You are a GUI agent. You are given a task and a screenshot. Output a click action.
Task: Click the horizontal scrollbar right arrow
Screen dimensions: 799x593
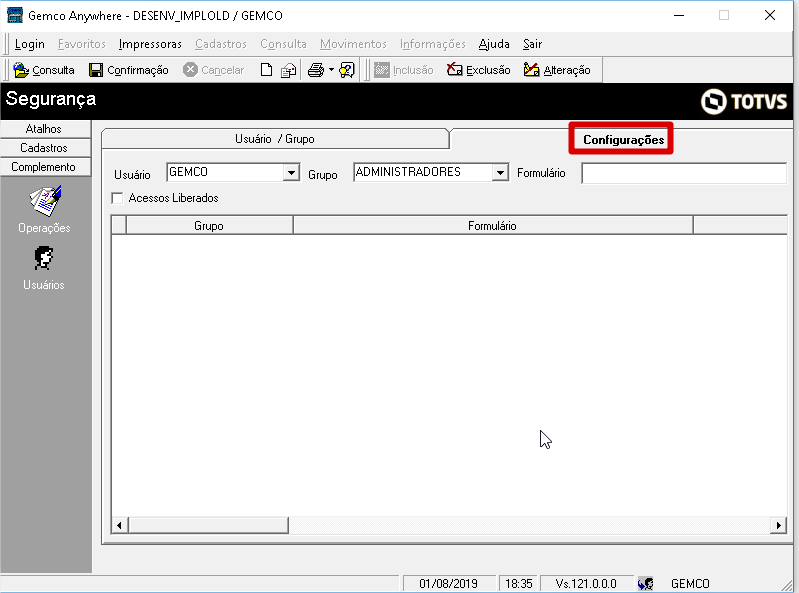click(x=778, y=525)
